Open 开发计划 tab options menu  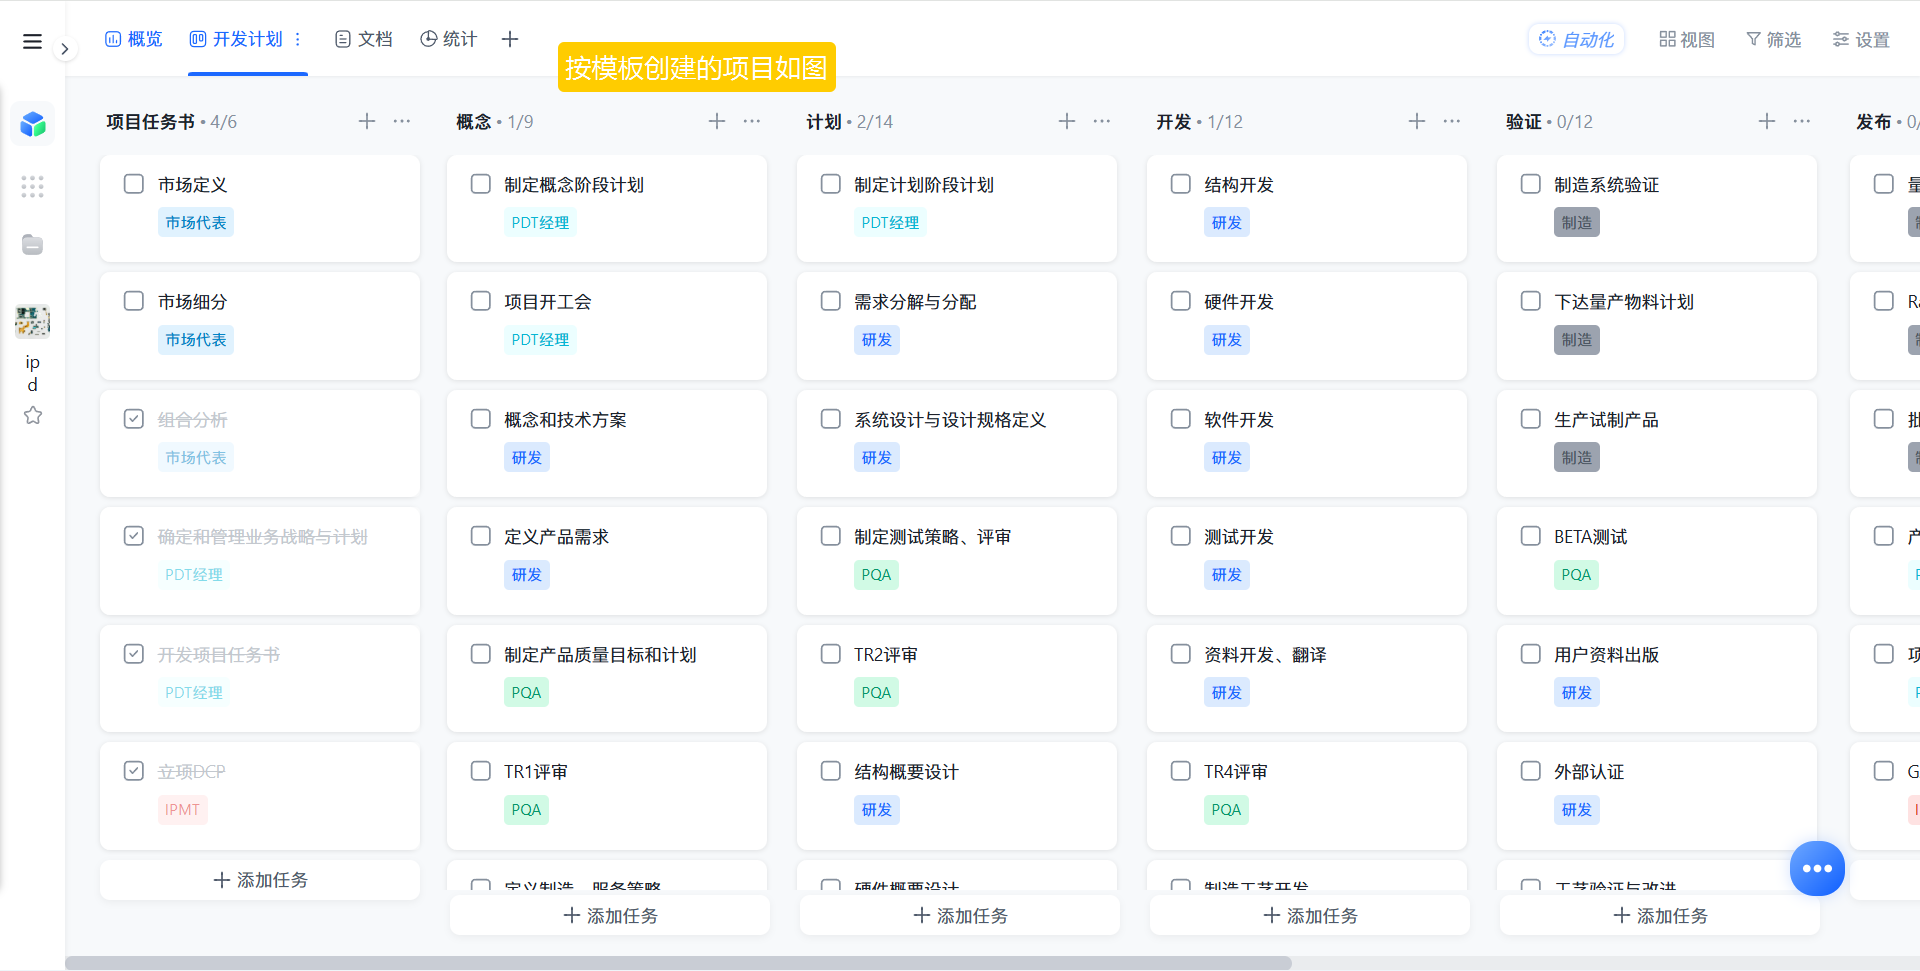point(297,39)
